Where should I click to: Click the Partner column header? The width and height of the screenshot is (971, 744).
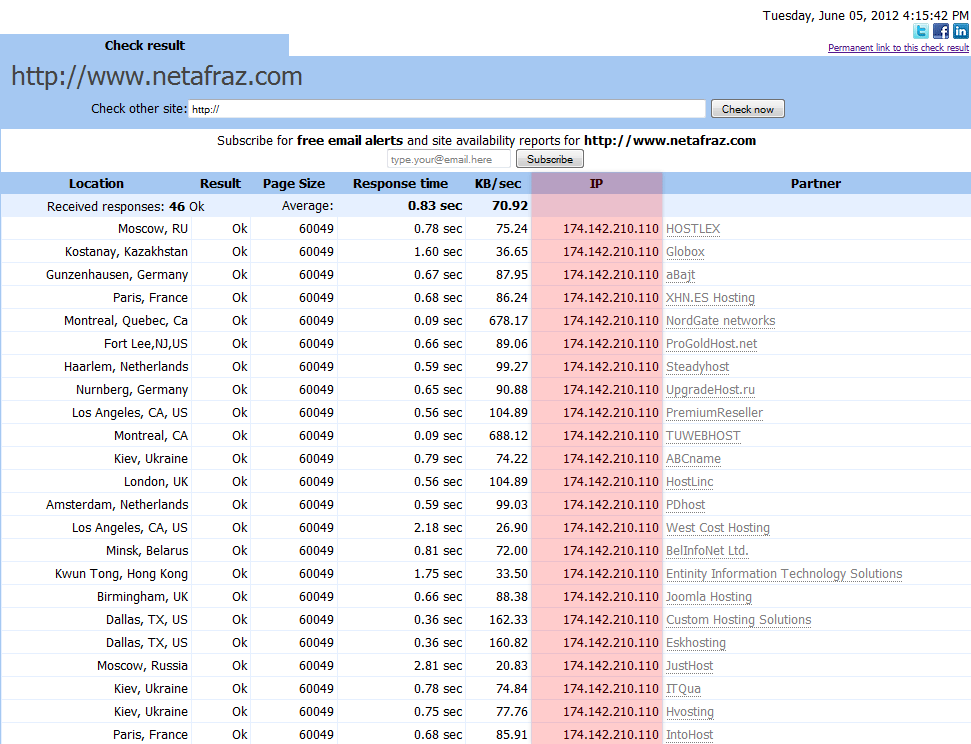(816, 183)
